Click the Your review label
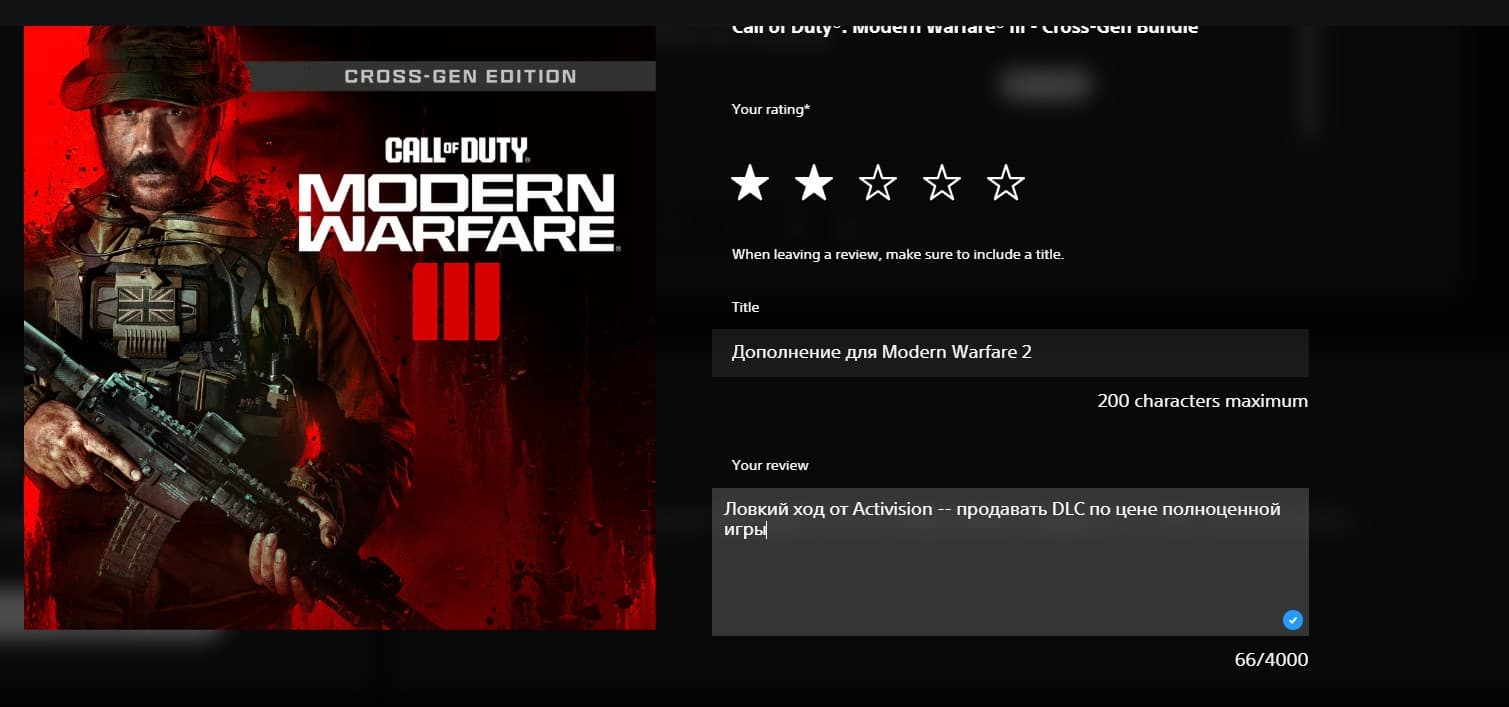Image resolution: width=1509 pixels, height=707 pixels. [x=770, y=465]
